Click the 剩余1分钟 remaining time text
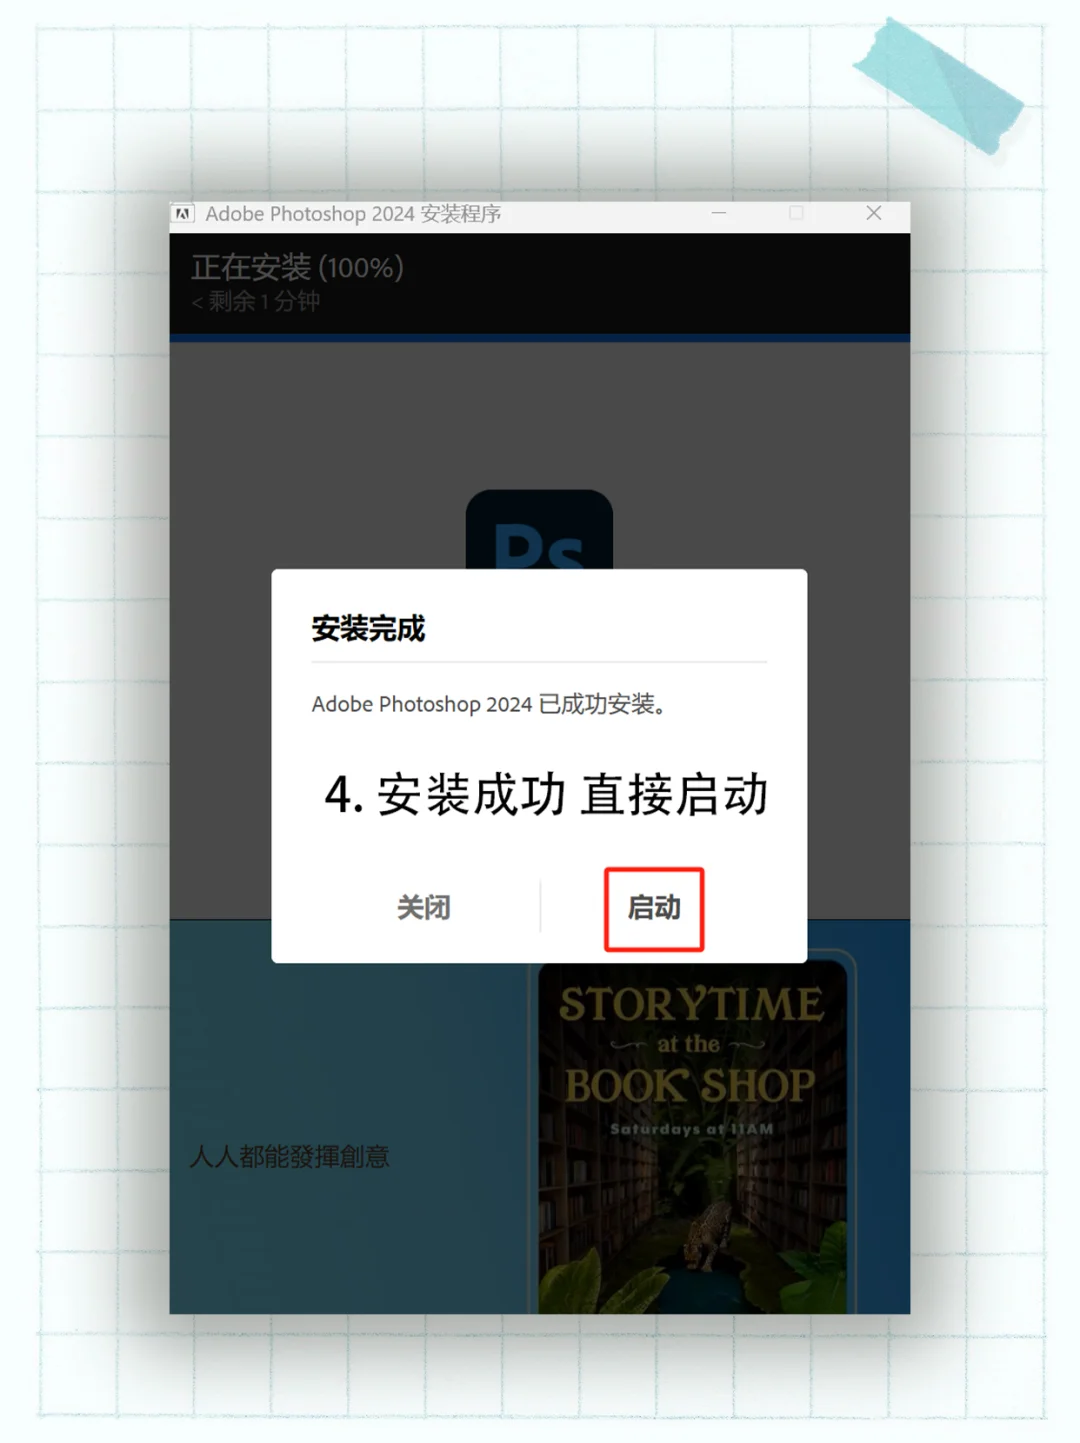The width and height of the screenshot is (1080, 1443). (x=254, y=302)
